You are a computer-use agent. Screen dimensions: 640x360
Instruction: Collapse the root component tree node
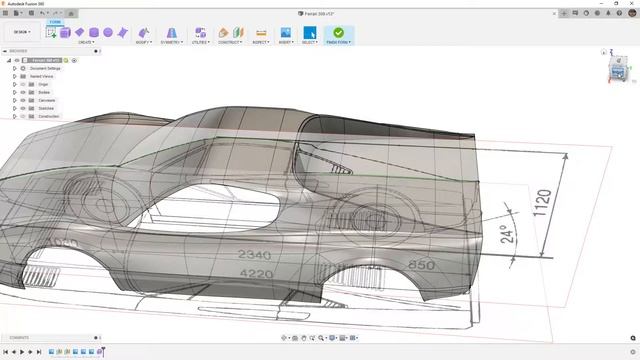9,60
